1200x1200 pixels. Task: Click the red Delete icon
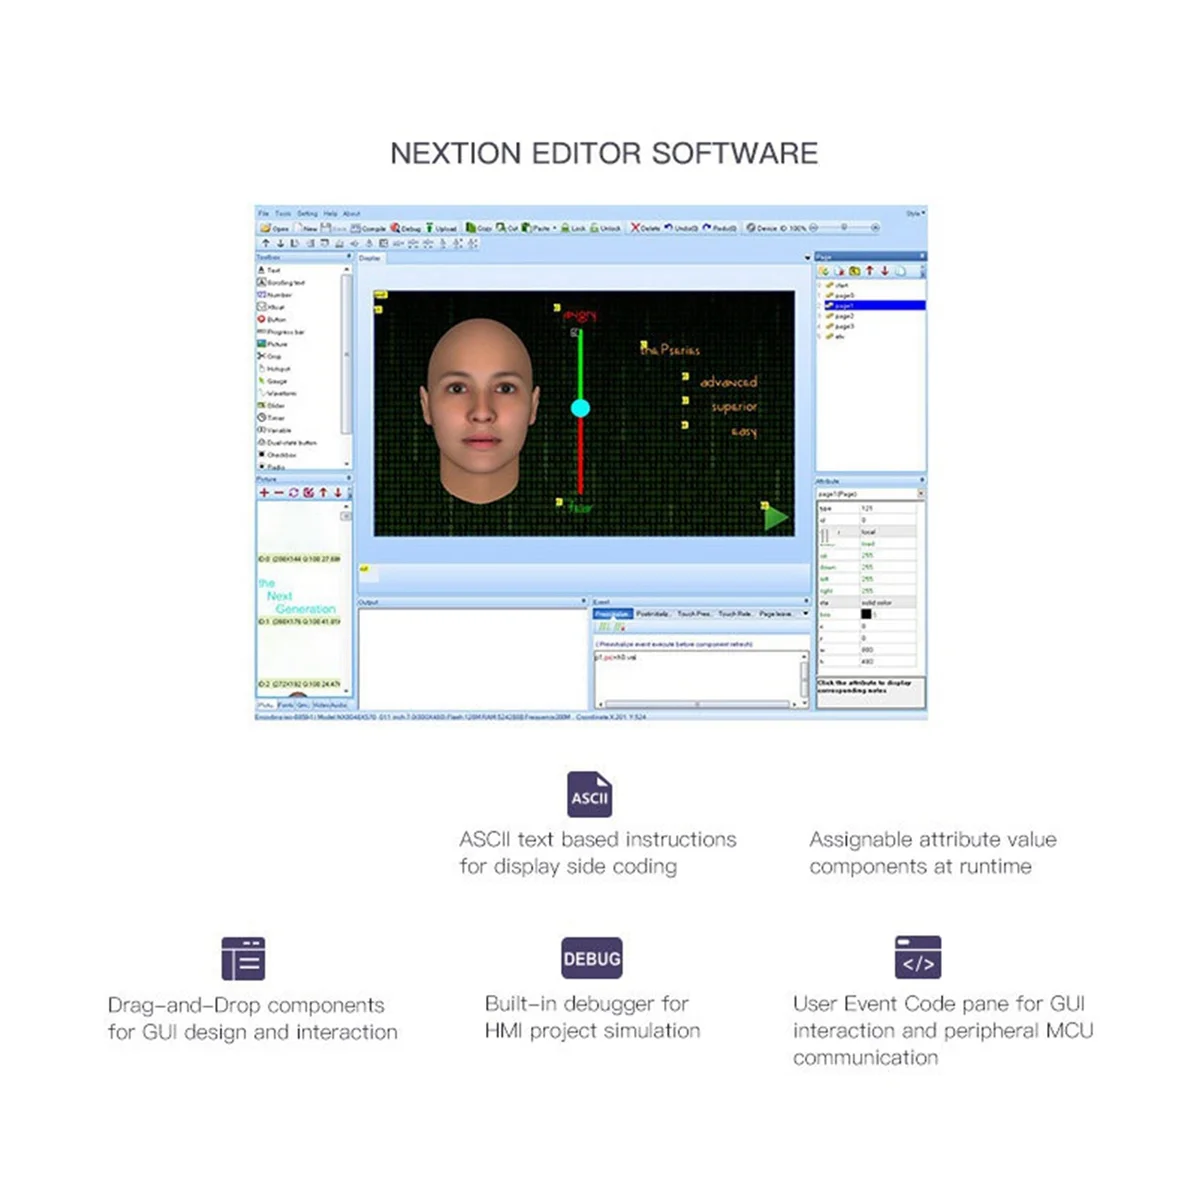[x=635, y=228]
